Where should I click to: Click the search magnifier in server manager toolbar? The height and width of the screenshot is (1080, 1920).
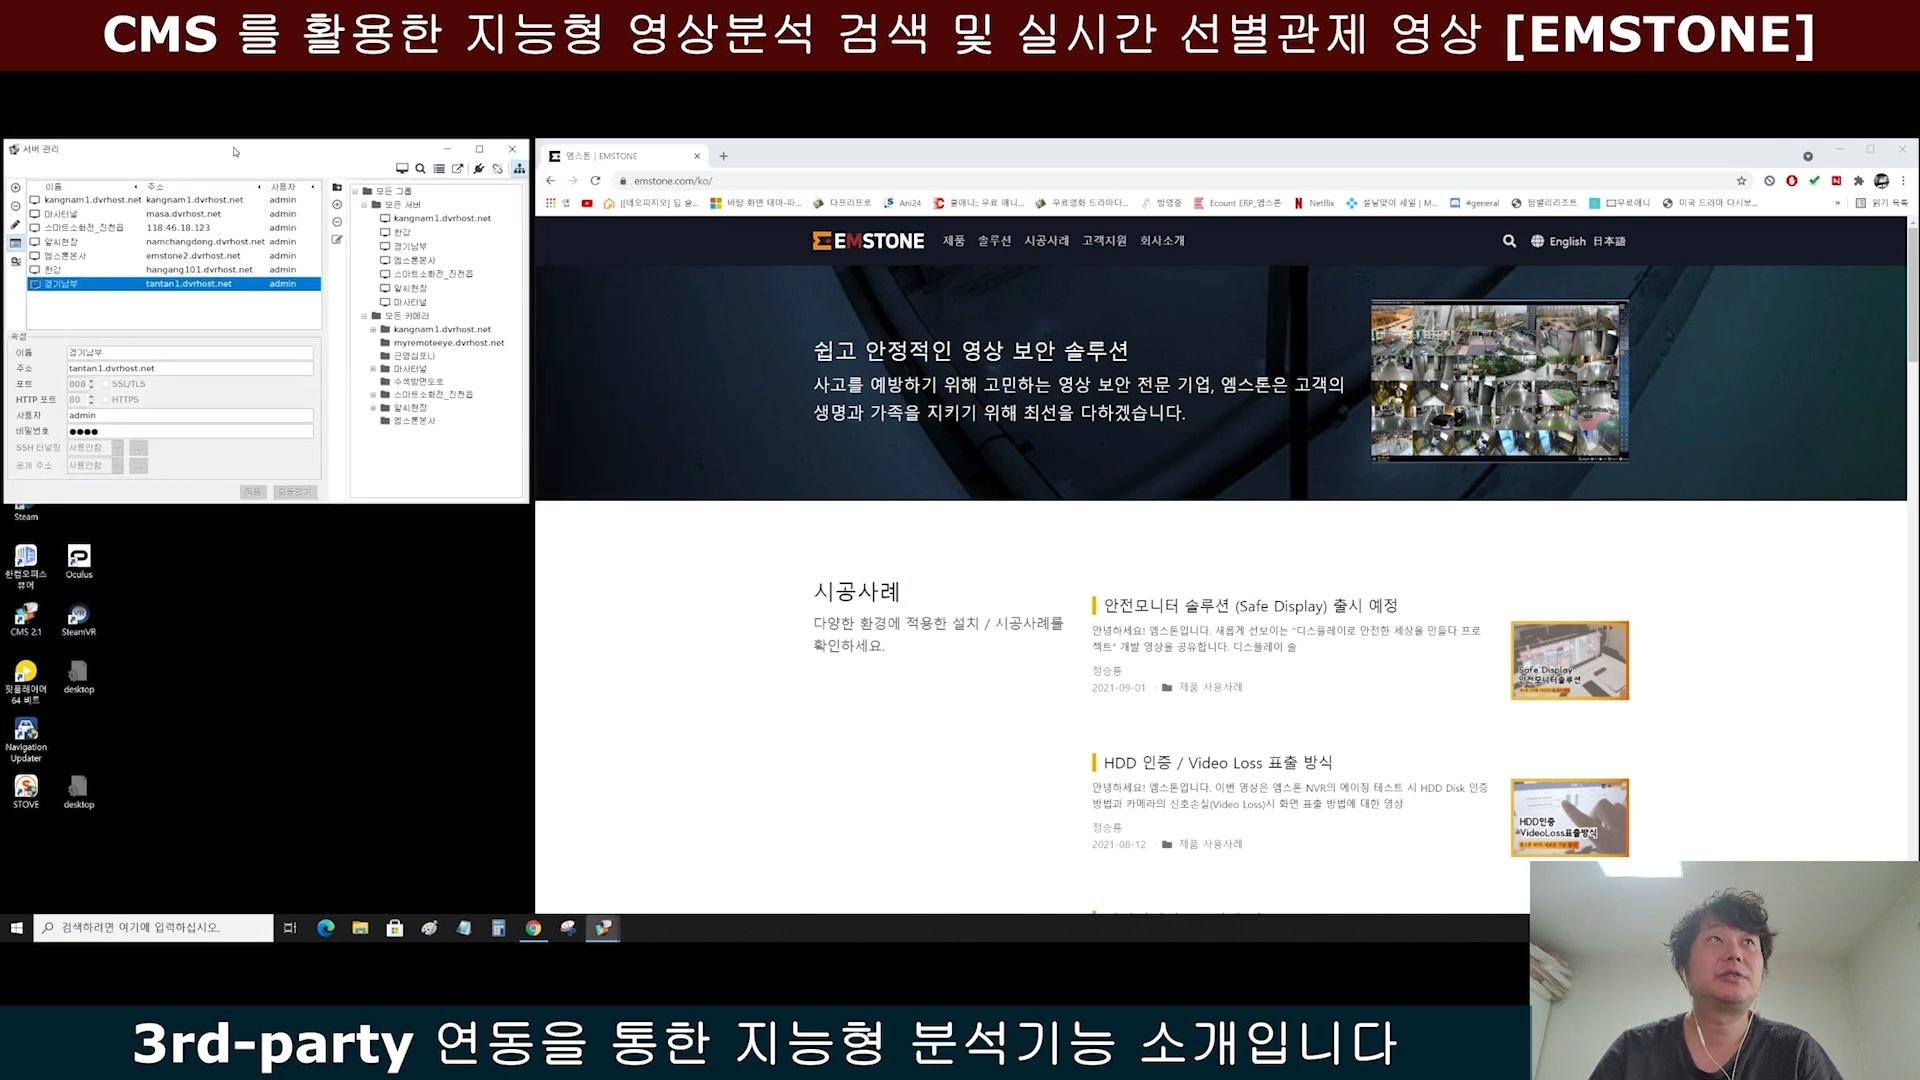(421, 169)
